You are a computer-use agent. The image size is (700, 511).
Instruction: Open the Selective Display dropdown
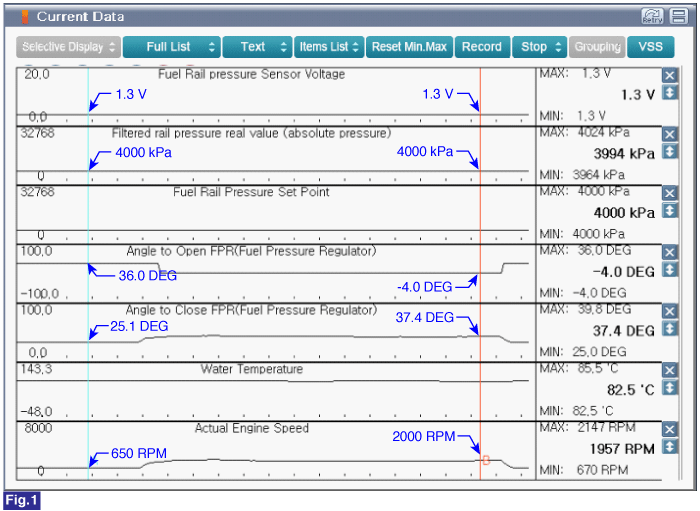(68, 47)
